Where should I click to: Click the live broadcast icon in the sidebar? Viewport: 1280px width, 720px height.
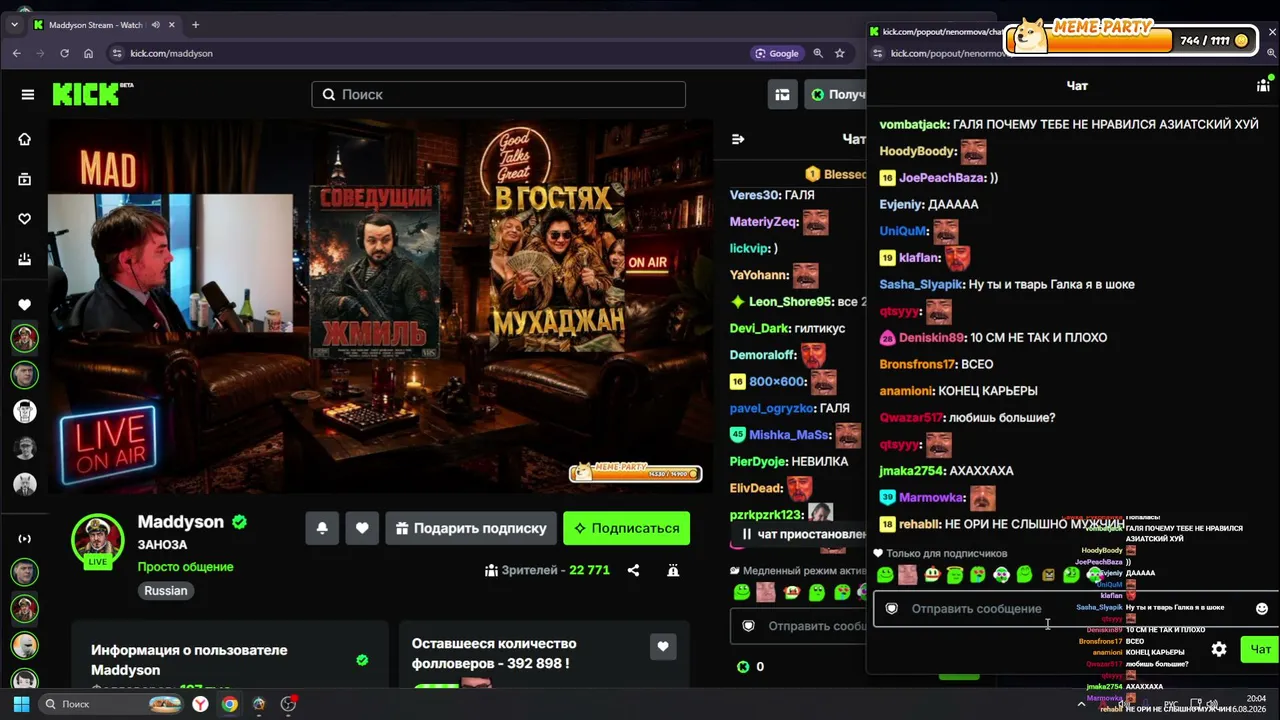[x=25, y=538]
